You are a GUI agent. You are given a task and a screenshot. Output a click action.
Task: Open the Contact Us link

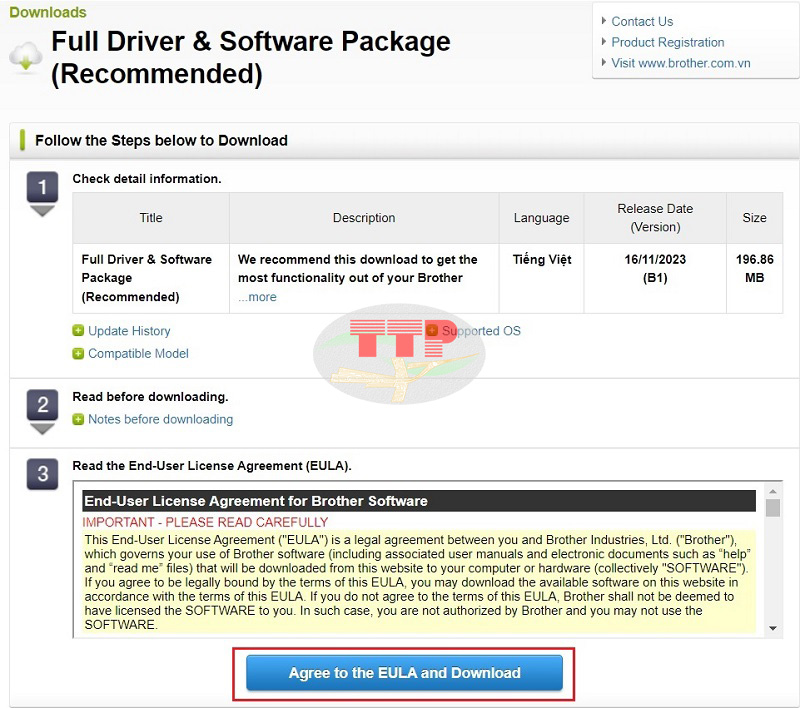pyautogui.click(x=642, y=21)
